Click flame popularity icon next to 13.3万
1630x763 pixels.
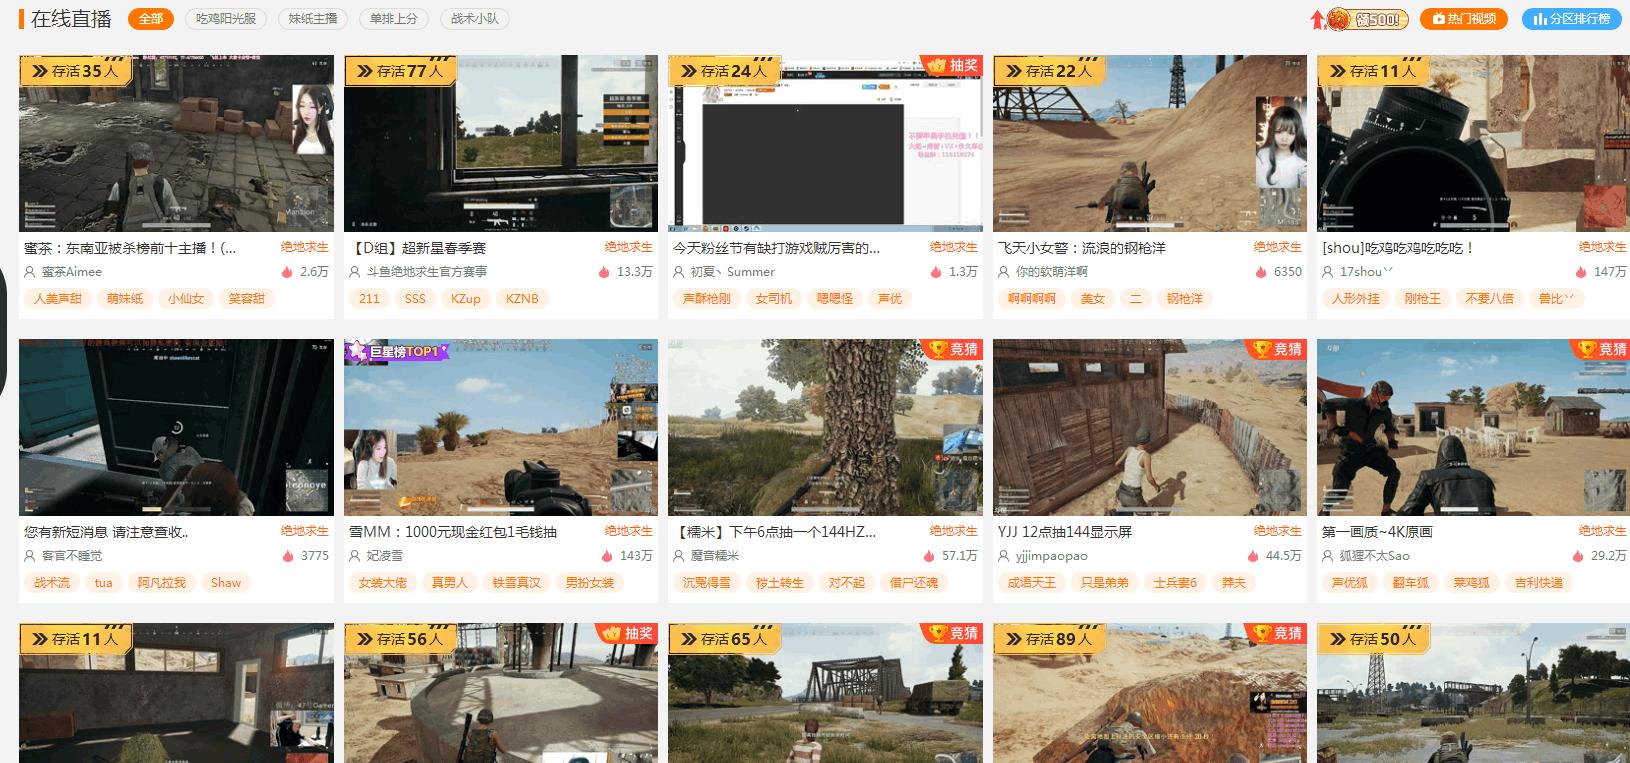(604, 272)
